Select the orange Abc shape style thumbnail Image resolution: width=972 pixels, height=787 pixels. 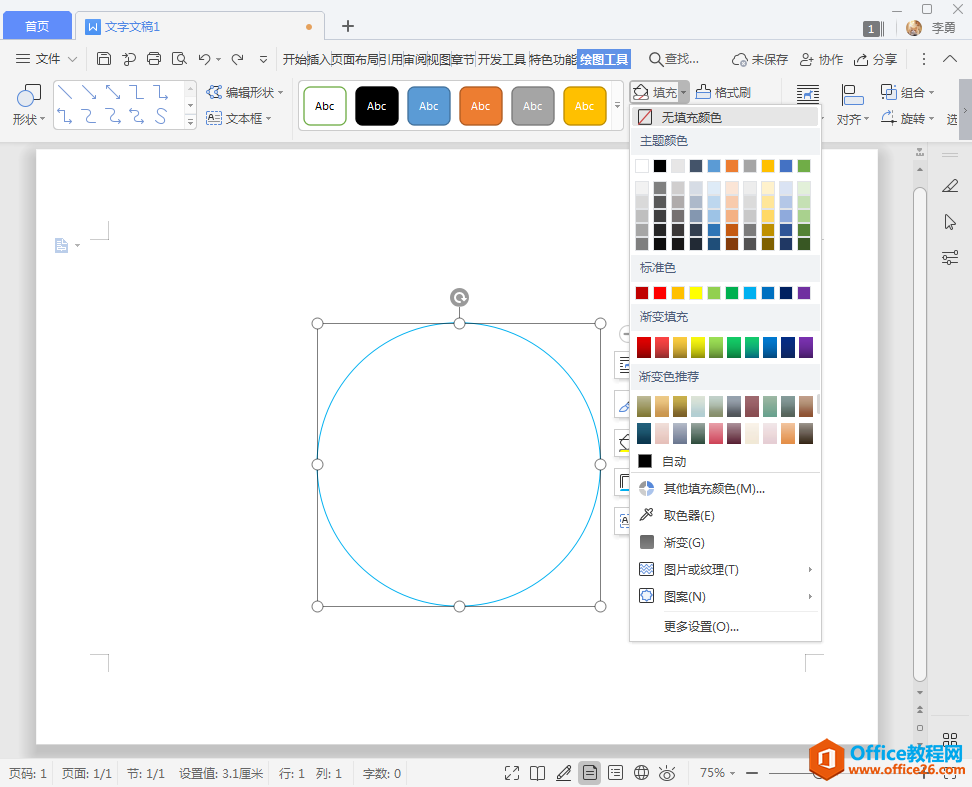pos(481,106)
